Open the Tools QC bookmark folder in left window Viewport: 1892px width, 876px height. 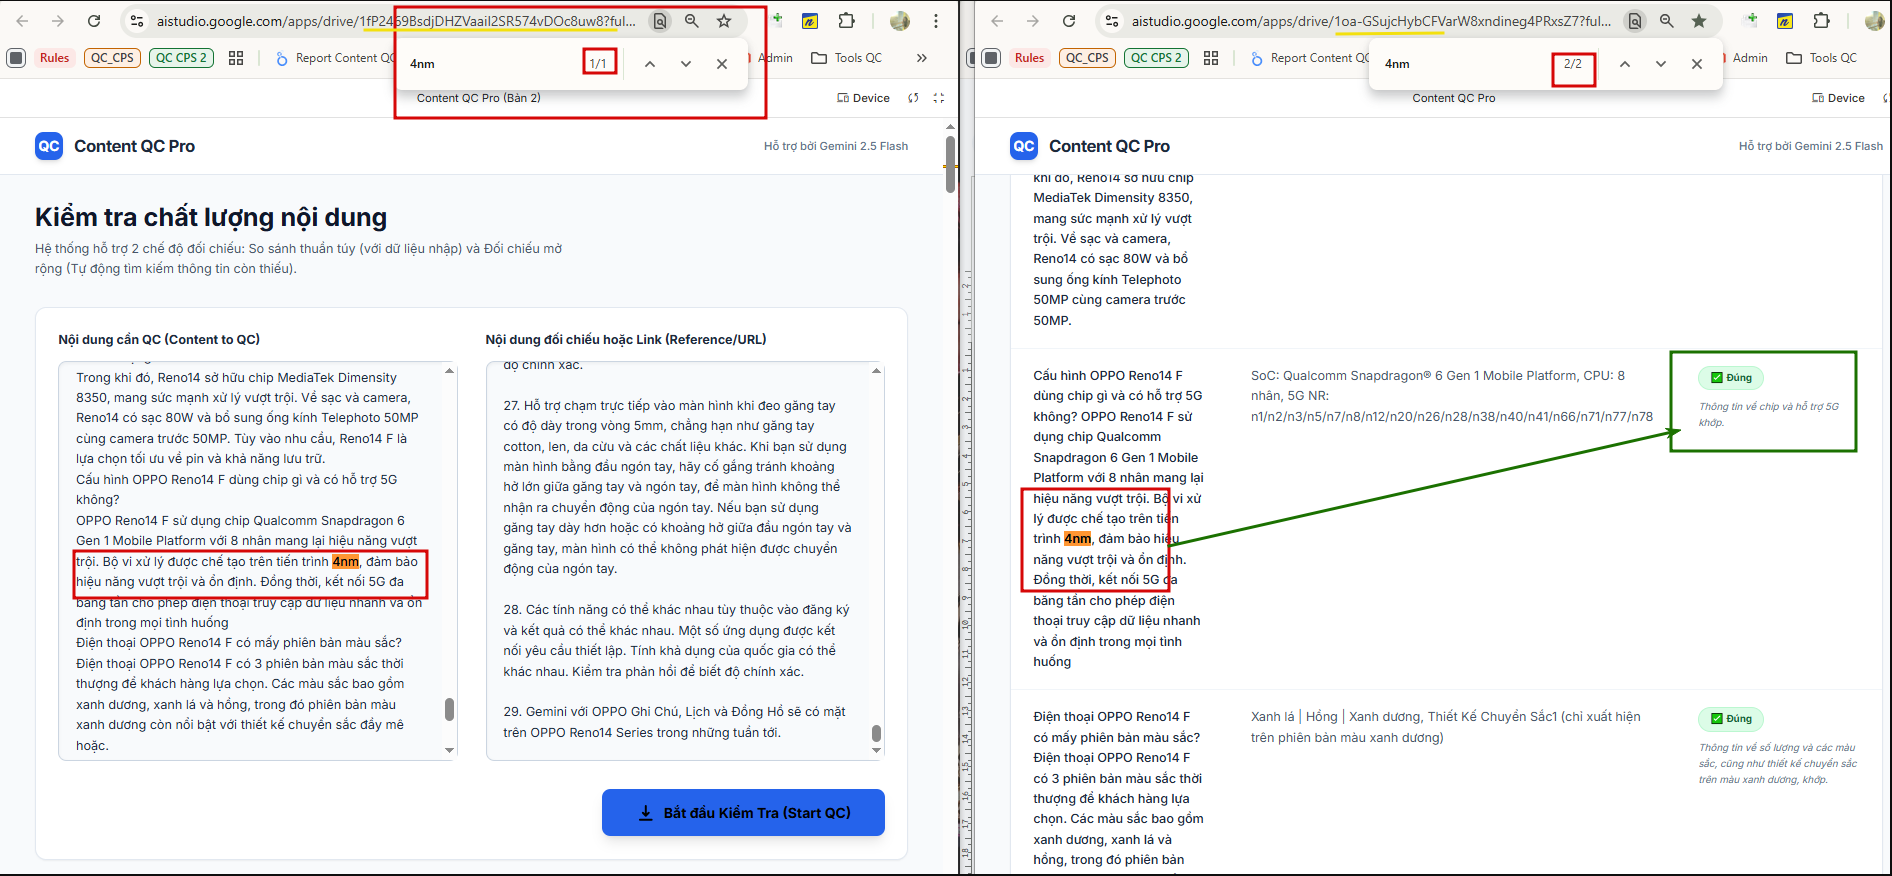[847, 58]
